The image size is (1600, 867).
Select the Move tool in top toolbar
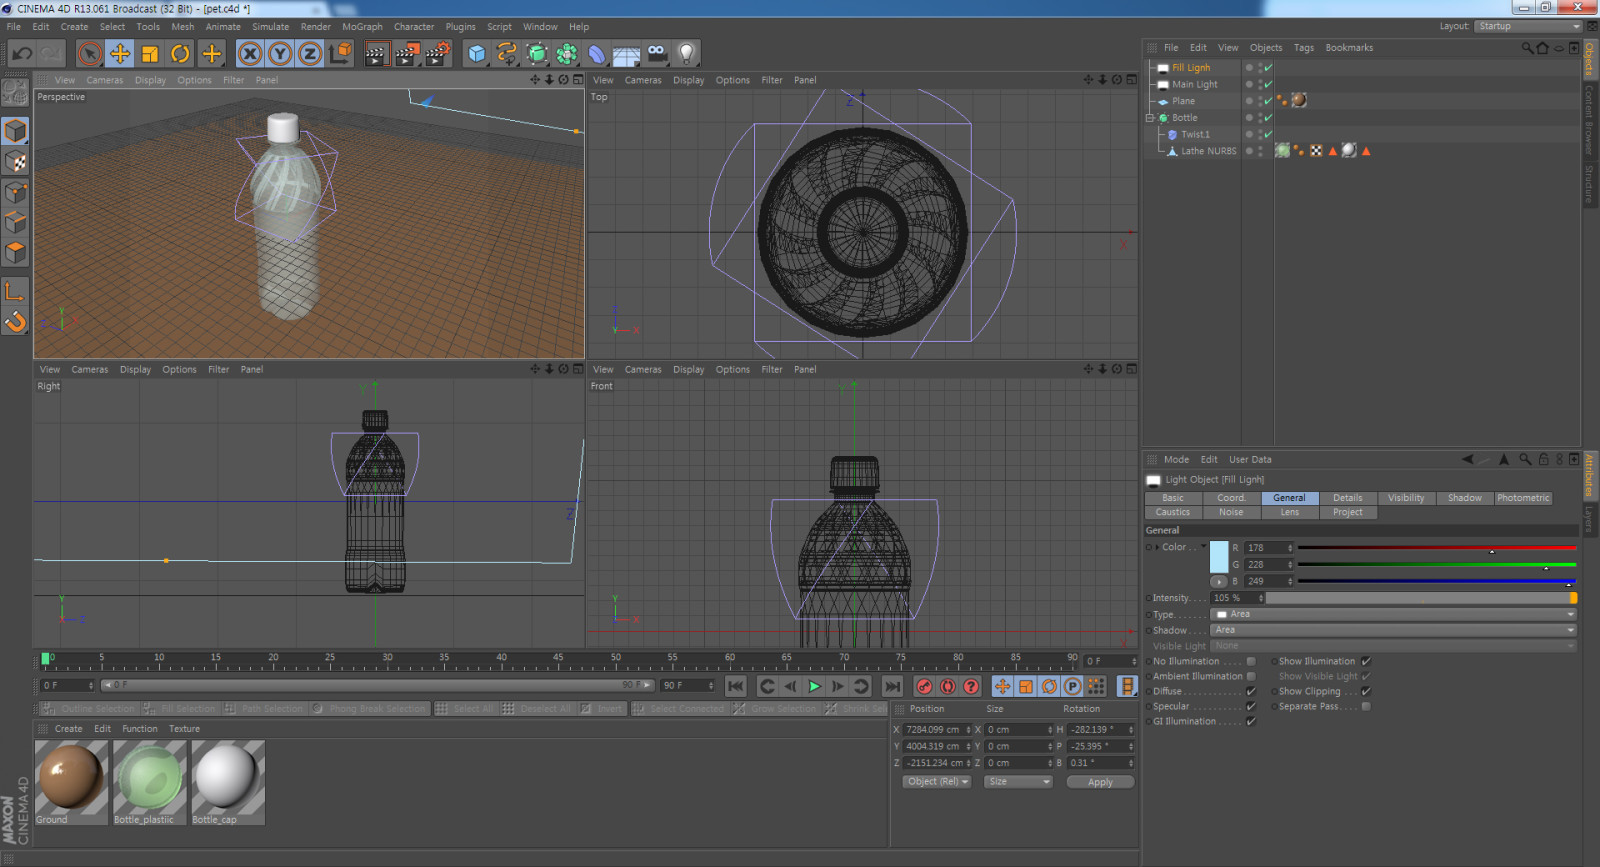[x=120, y=54]
